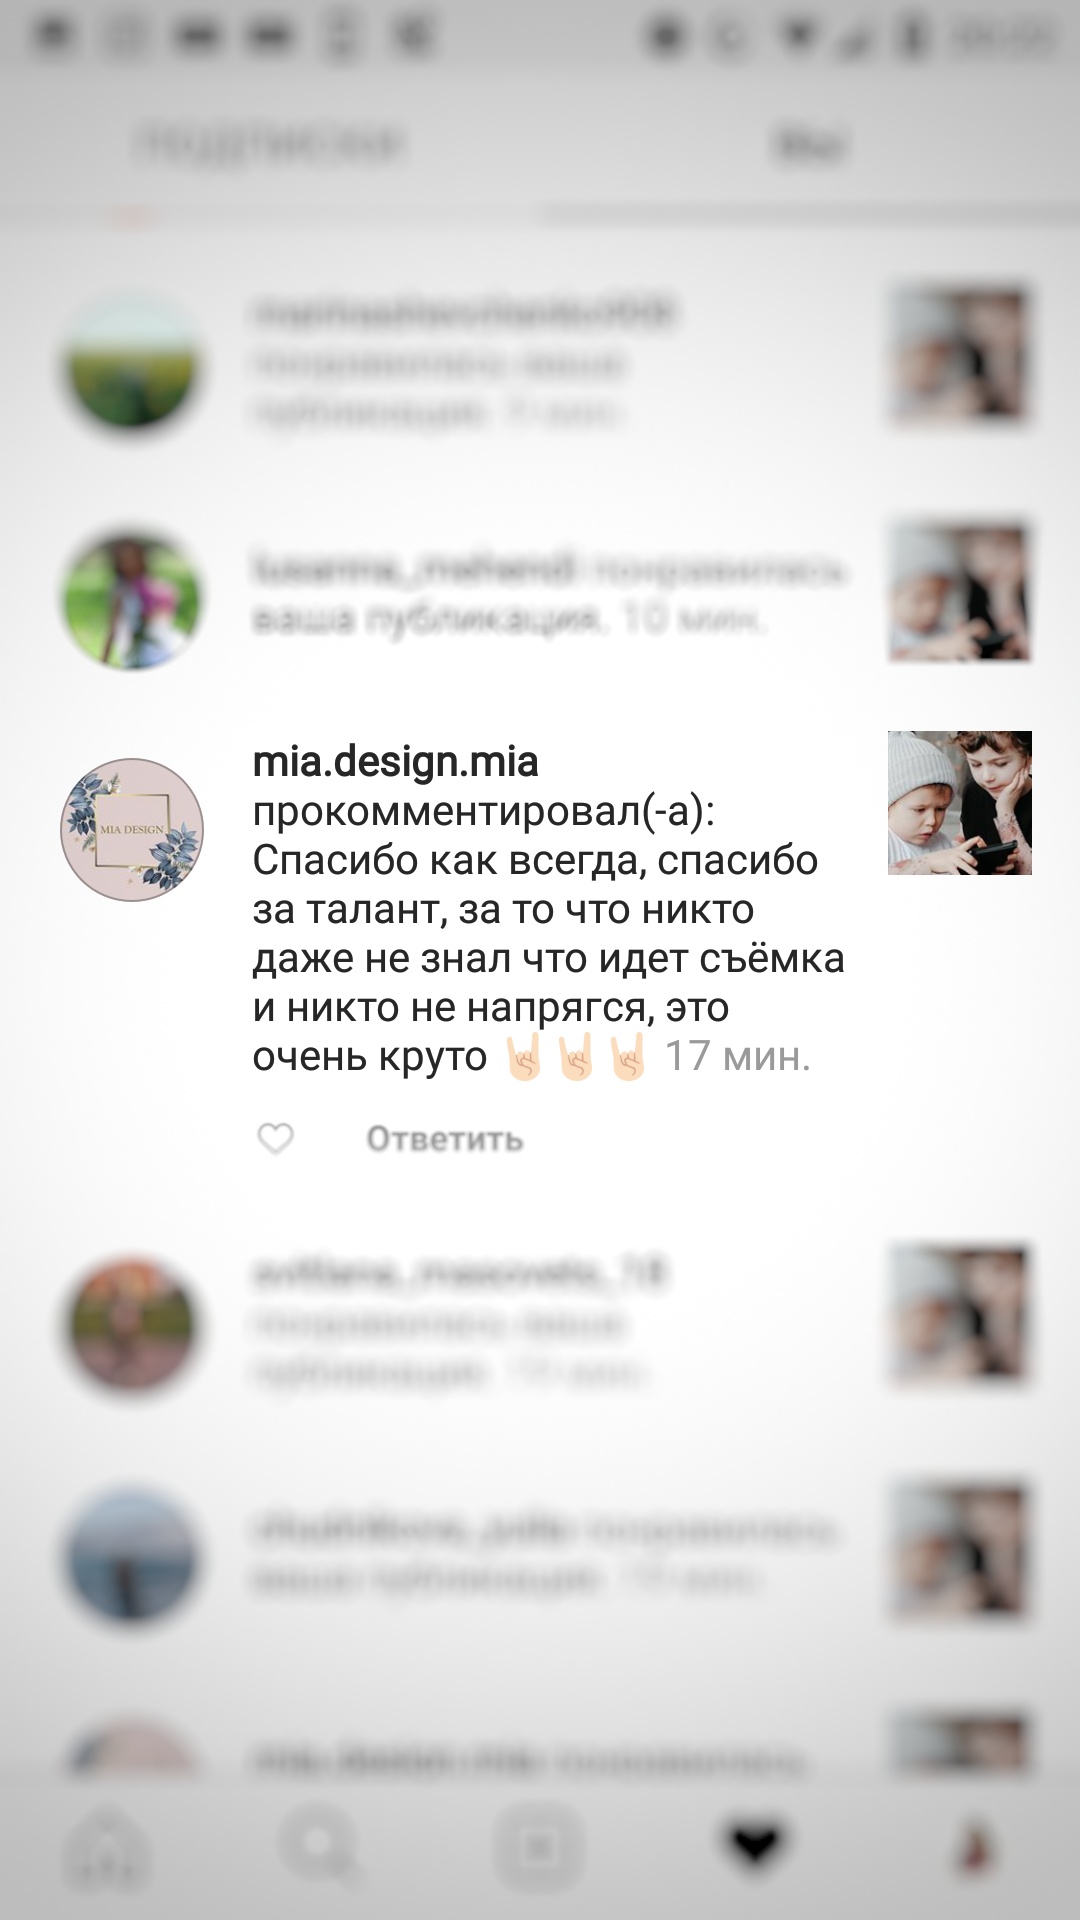Switch to the Подписки tab
1080x1920 pixels.
coord(272,145)
